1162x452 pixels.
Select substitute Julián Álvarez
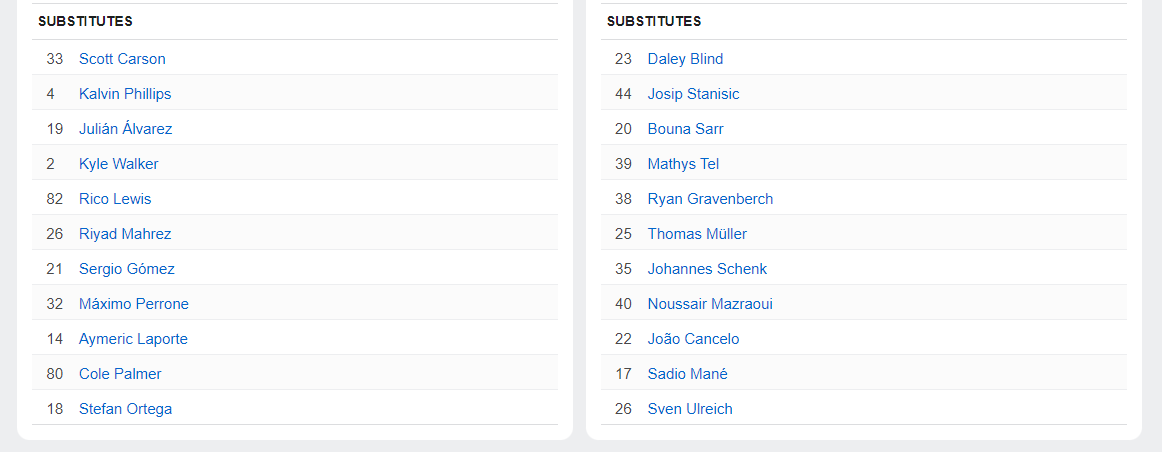[125, 129]
